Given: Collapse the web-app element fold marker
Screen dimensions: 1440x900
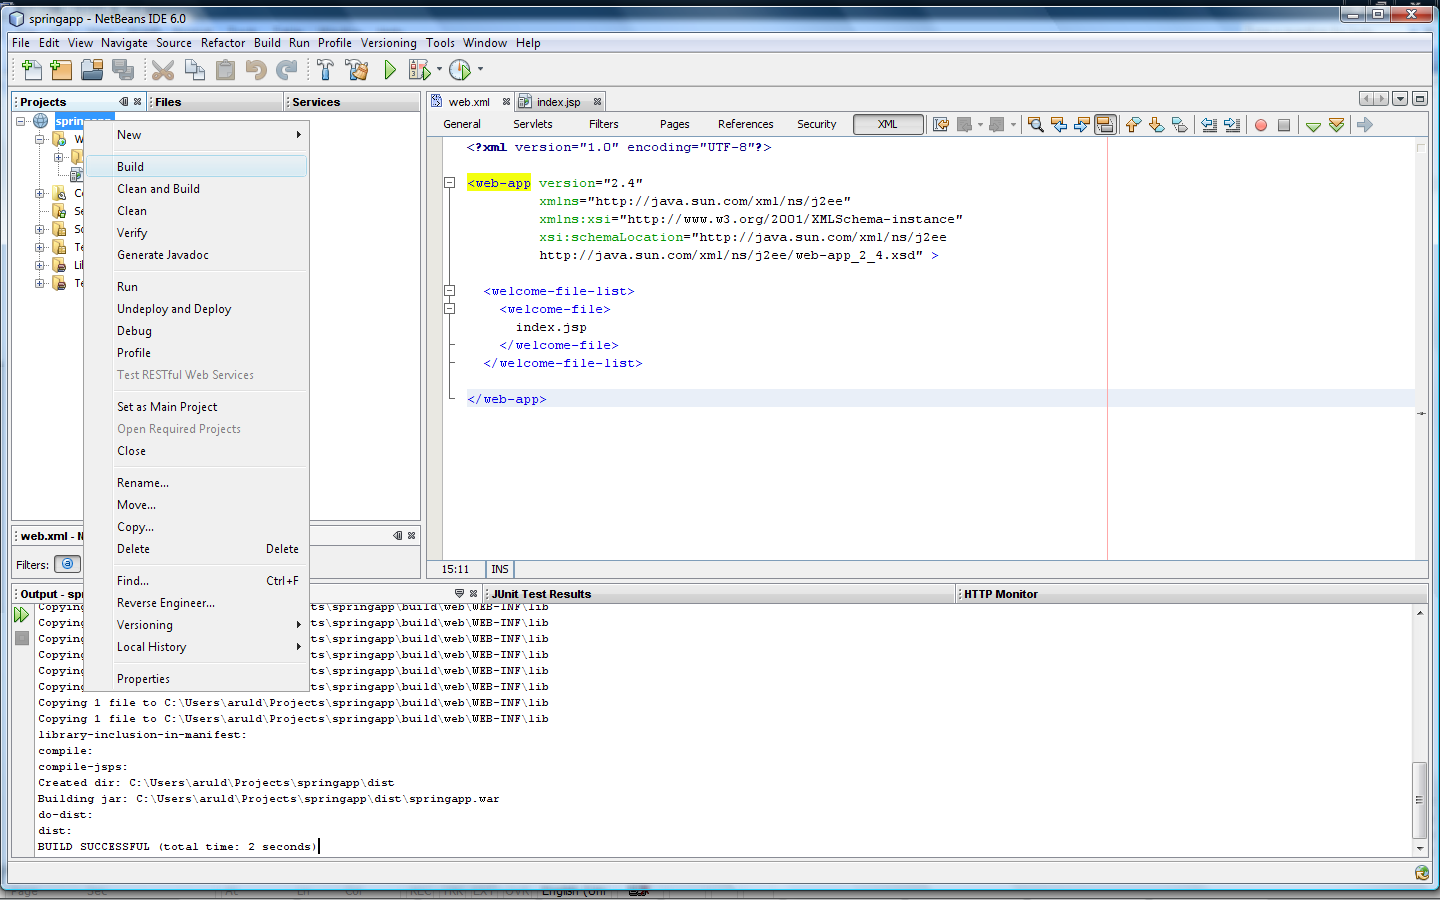Looking at the screenshot, I should (x=450, y=183).
